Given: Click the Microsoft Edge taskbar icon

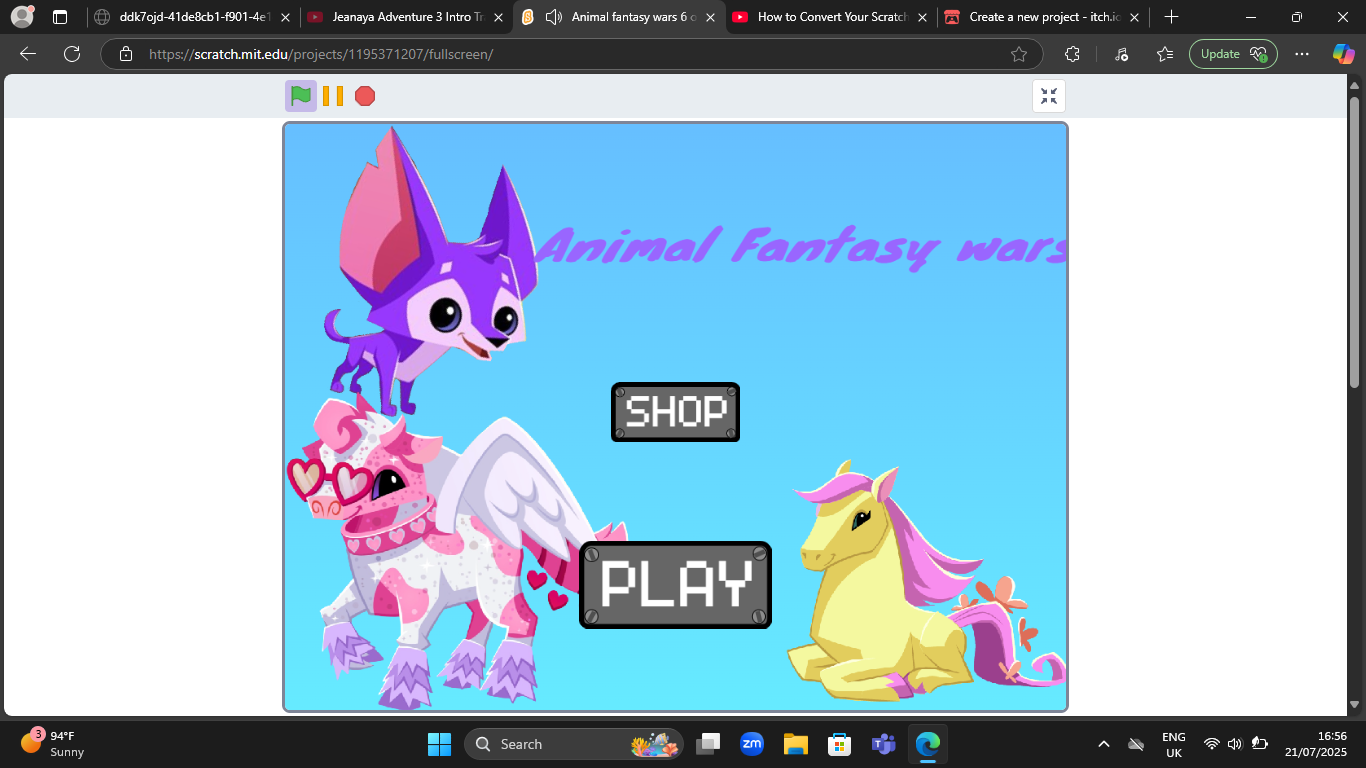Looking at the screenshot, I should tap(928, 744).
